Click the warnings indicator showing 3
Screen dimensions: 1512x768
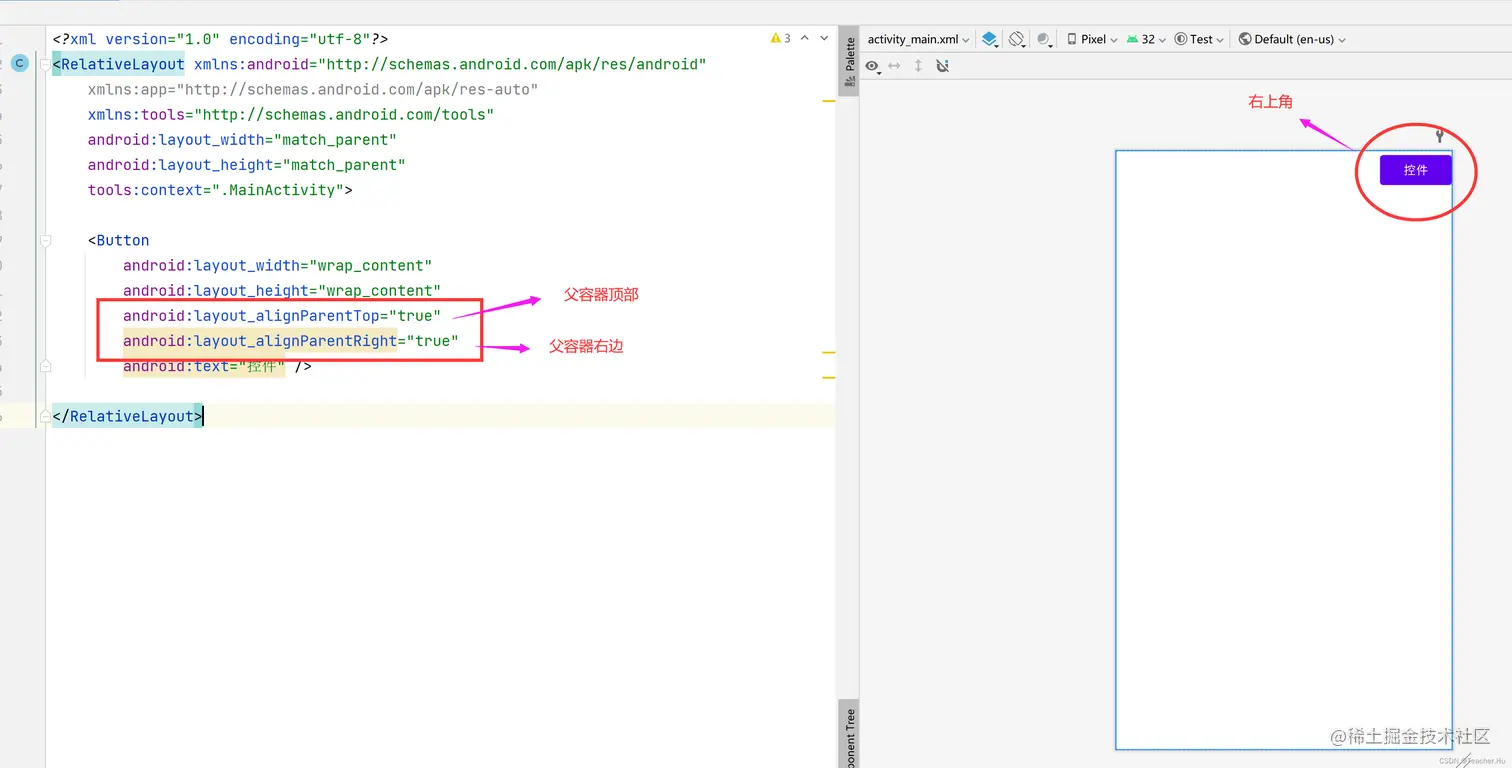pos(781,39)
